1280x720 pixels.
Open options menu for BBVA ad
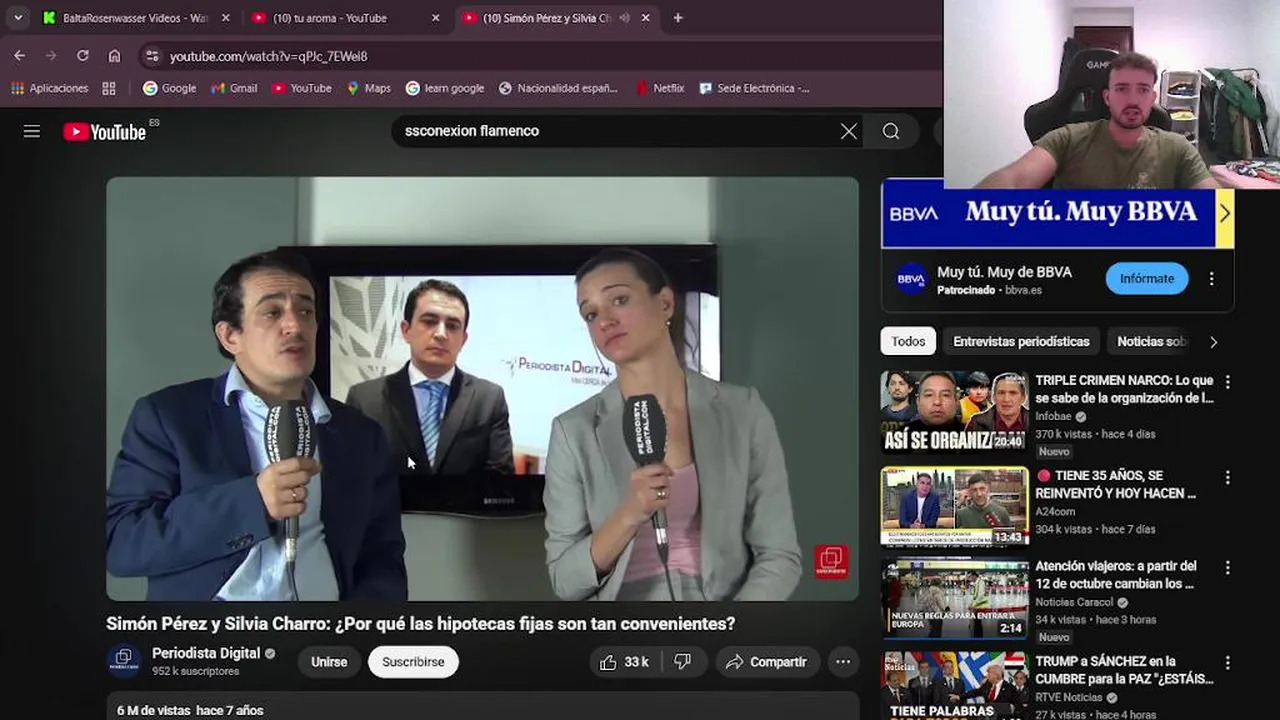(x=1211, y=279)
